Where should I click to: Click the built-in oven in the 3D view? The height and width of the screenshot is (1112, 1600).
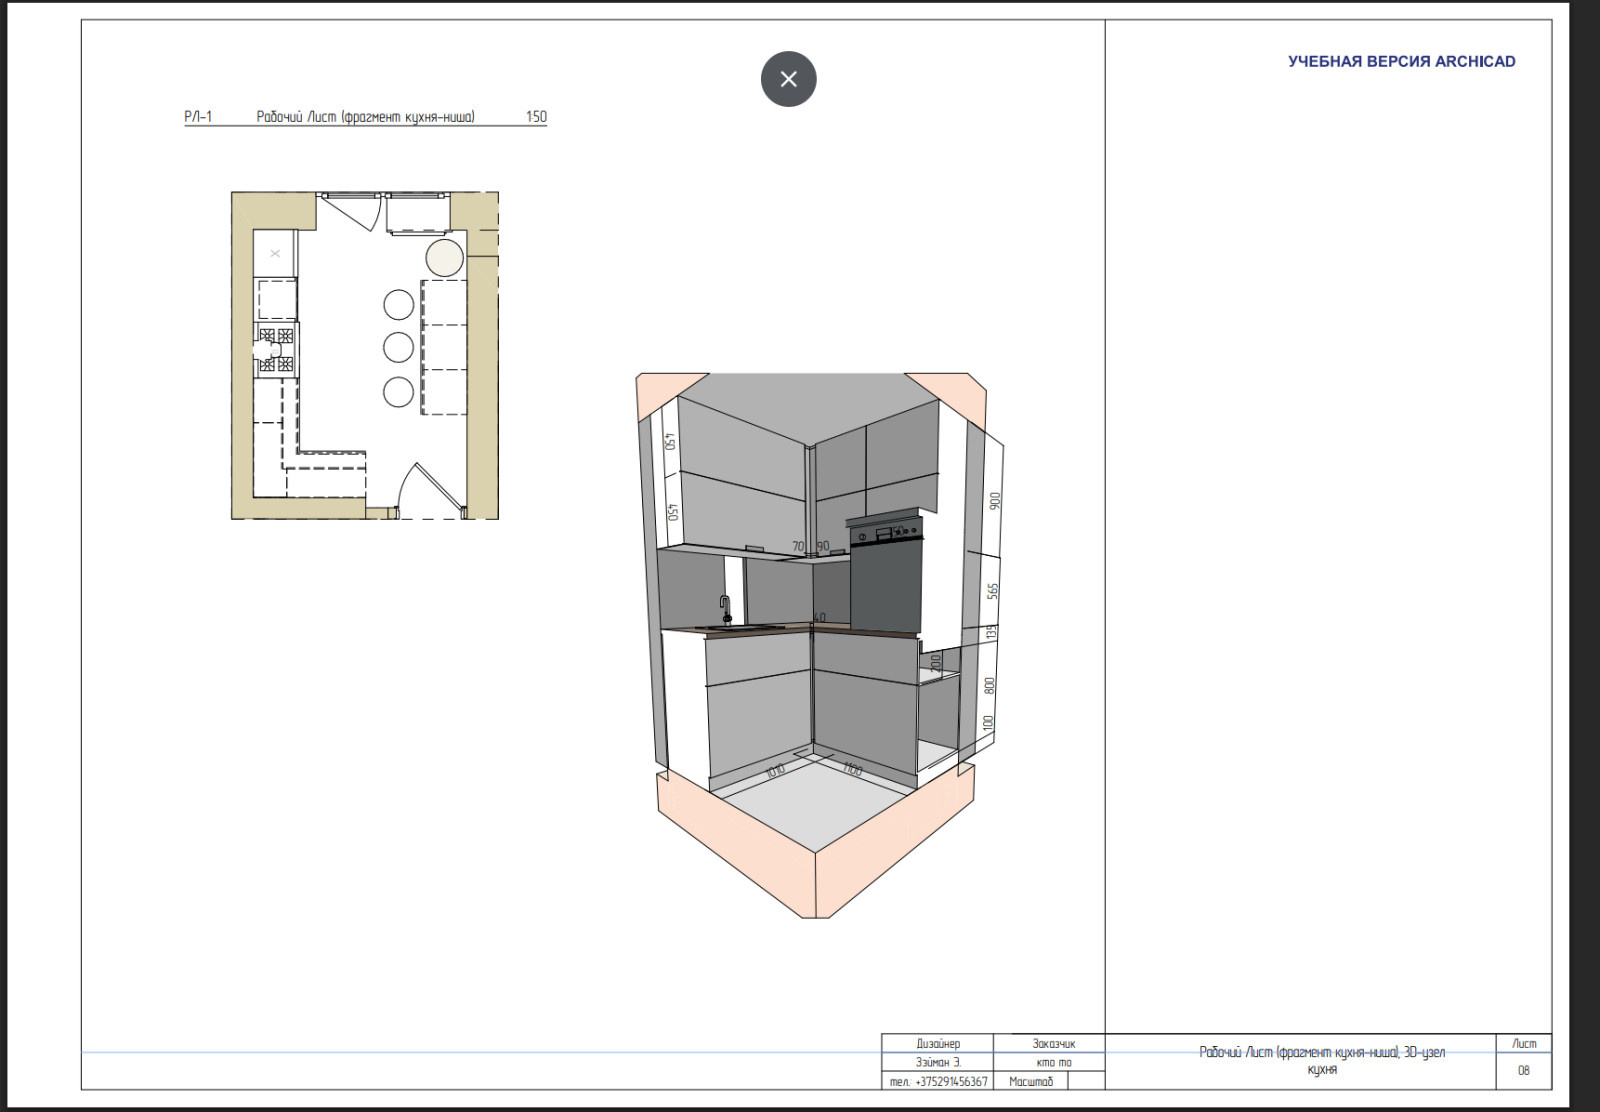pyautogui.click(x=885, y=575)
